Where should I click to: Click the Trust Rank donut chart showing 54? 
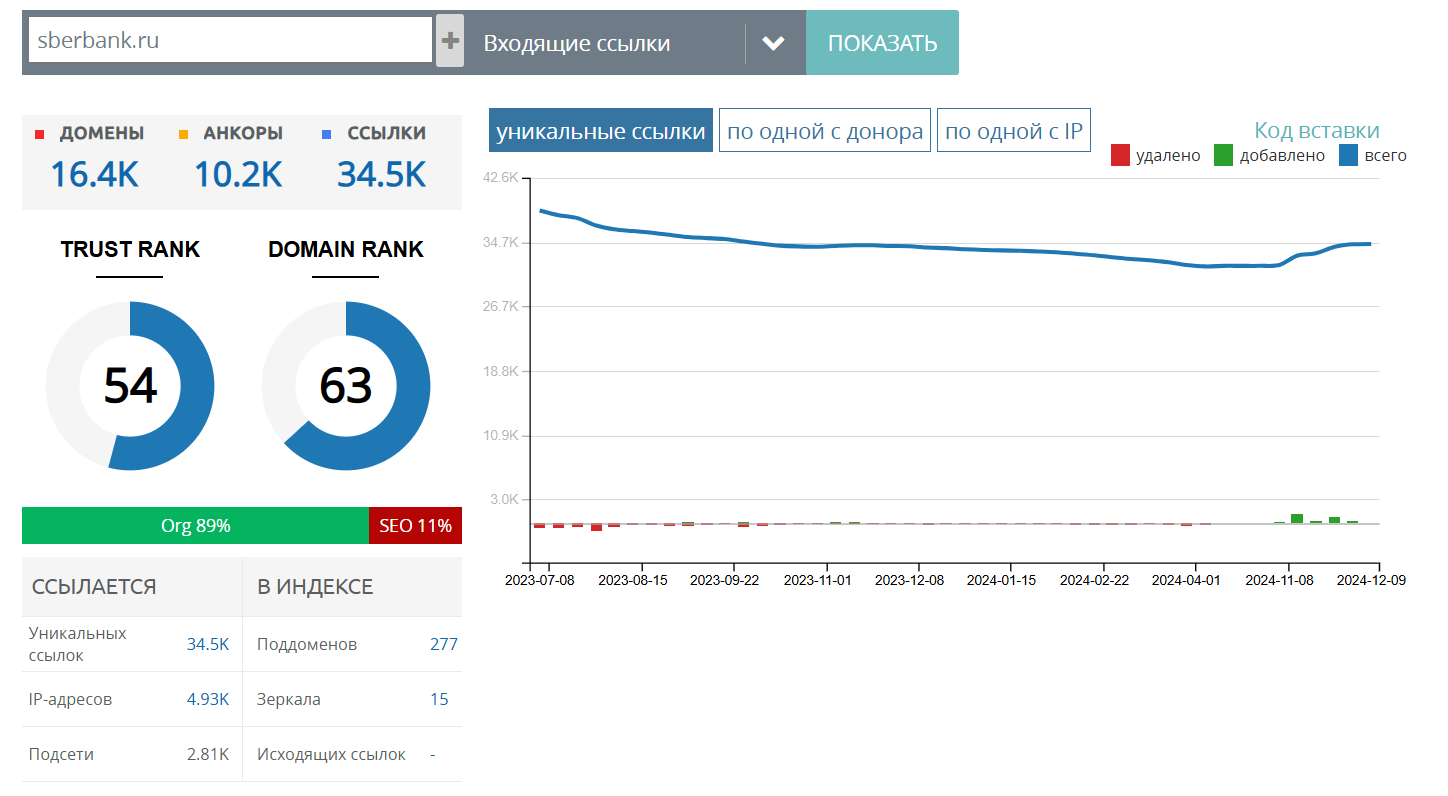[130, 386]
